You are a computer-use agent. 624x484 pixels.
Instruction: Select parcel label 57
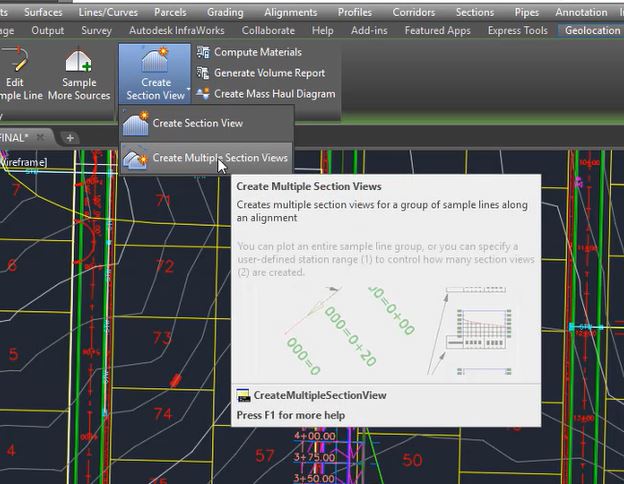pos(265,455)
